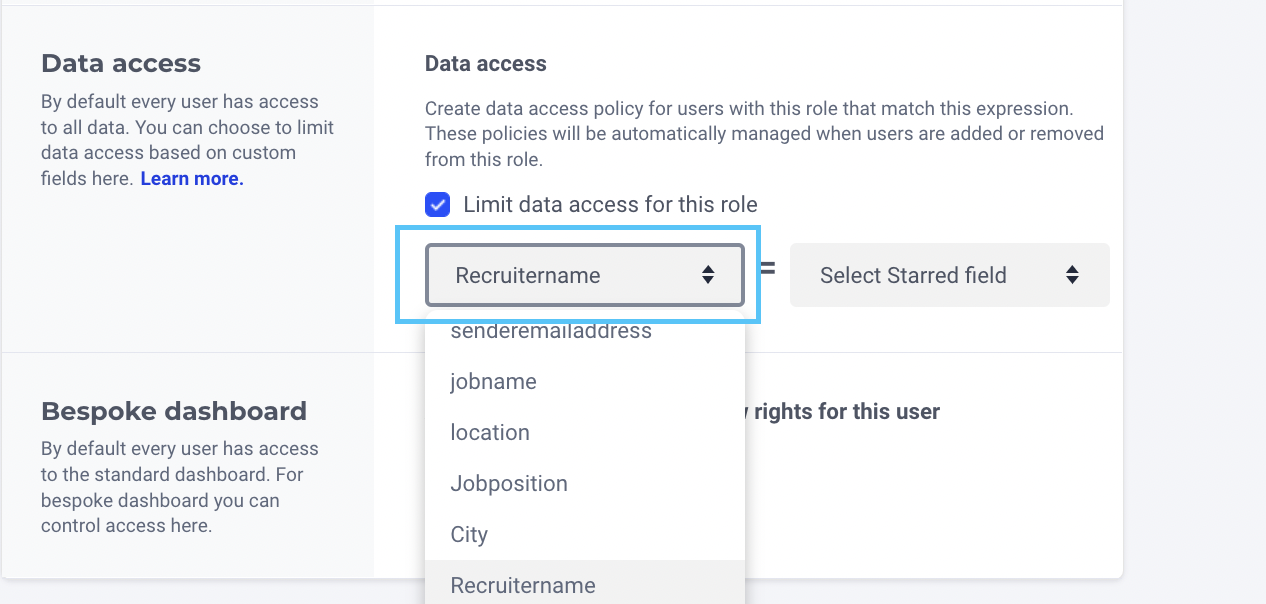Image resolution: width=1266 pixels, height=604 pixels.
Task: Uncheck Limit data access for this role
Action: click(437, 205)
